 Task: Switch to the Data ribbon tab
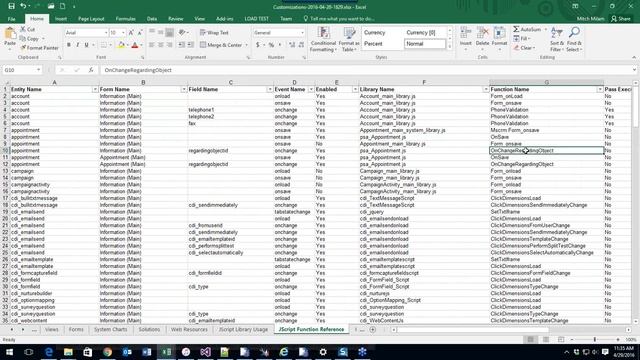coord(152,19)
